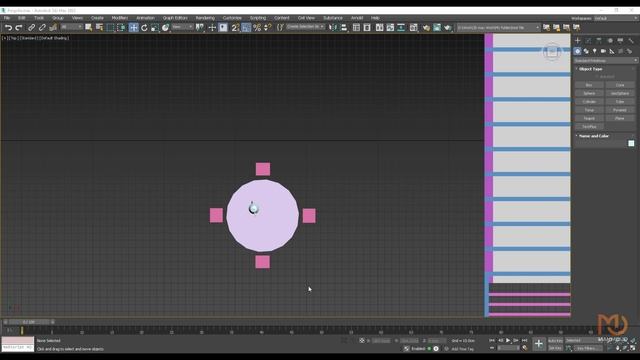Image resolution: width=640 pixels, height=360 pixels.
Task: Open the Layer Explorer toggle icon
Action: (367, 28)
